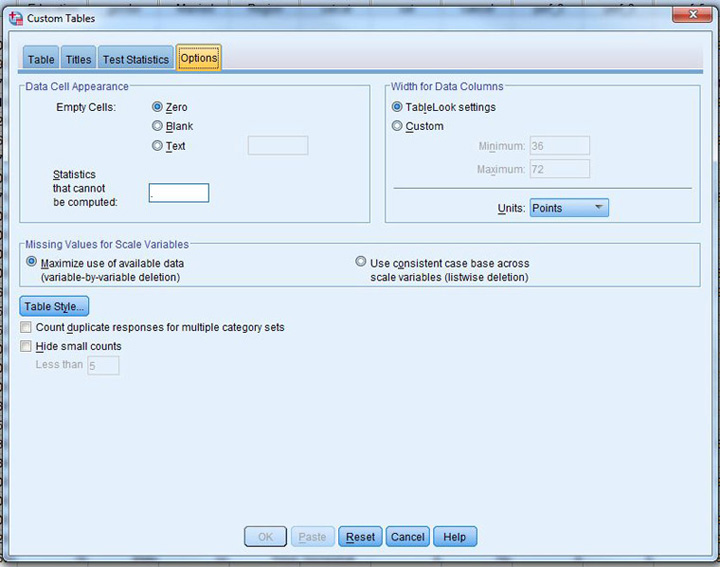Screen dimensions: 720x567
Task: Select Zero for empty cells
Action: 157,107
